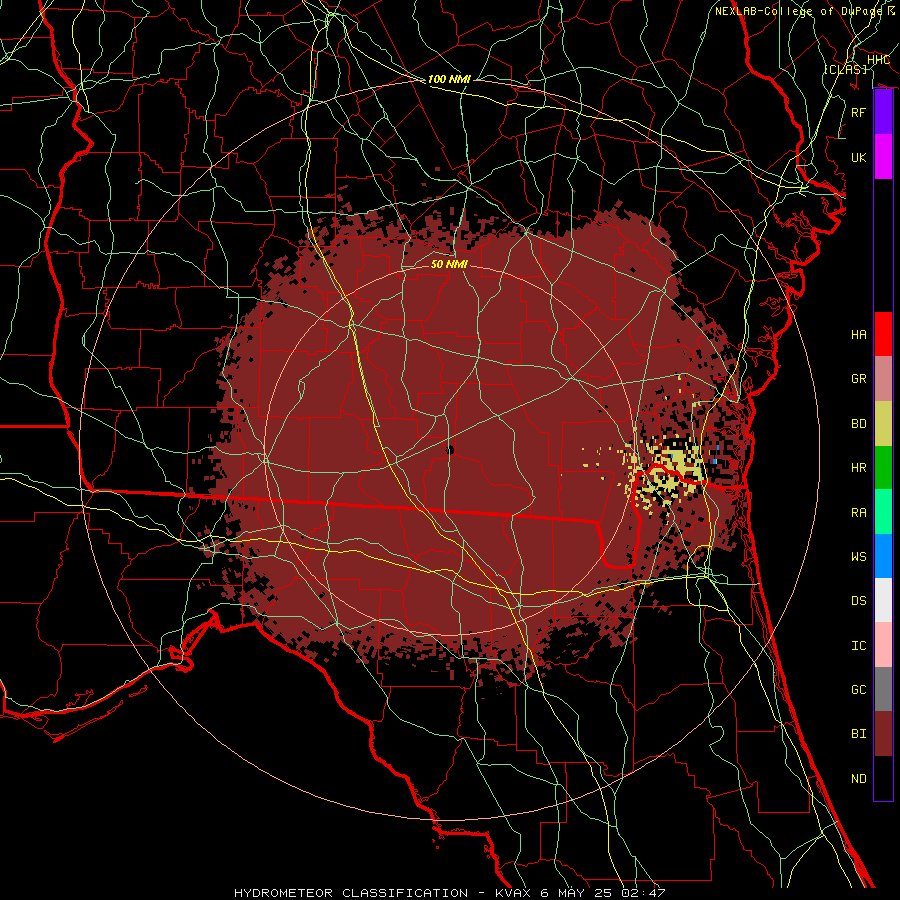Select the dark green HR legend swatch

883,468
